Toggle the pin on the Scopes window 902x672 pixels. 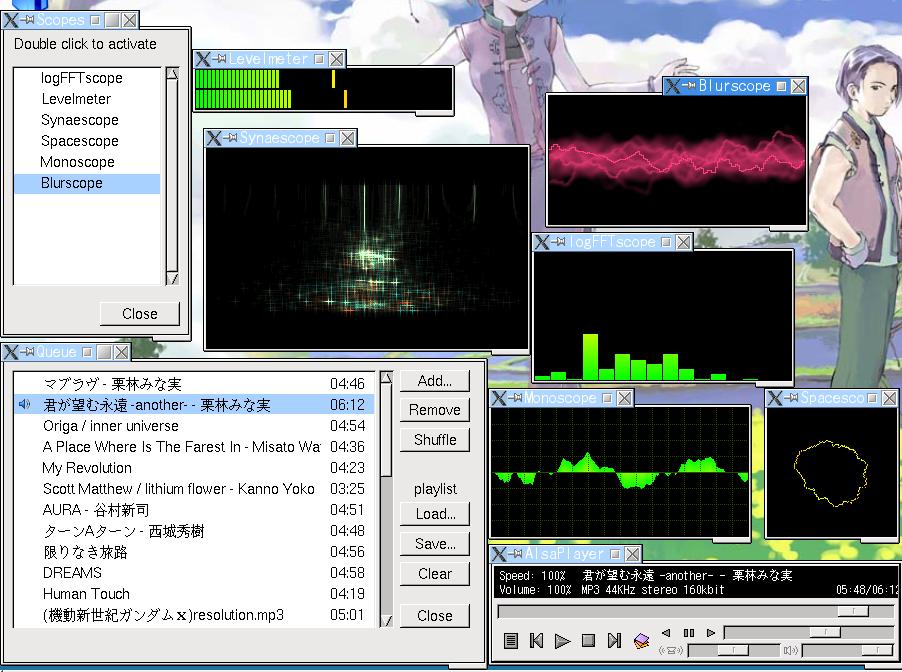tap(27, 20)
